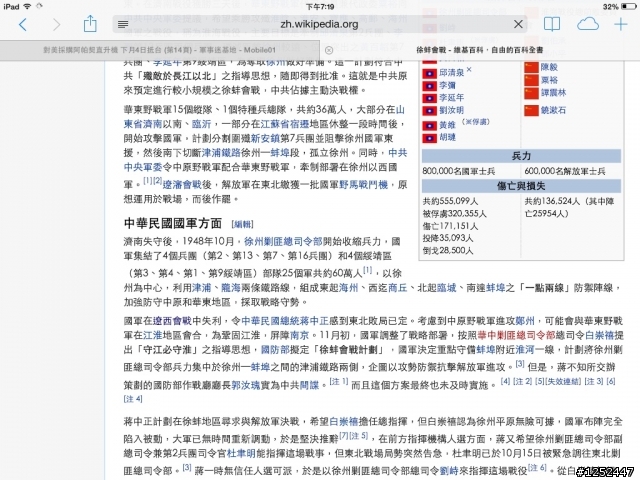Open the 海州 link
The width and height of the screenshot is (640, 480).
[x=348, y=288]
